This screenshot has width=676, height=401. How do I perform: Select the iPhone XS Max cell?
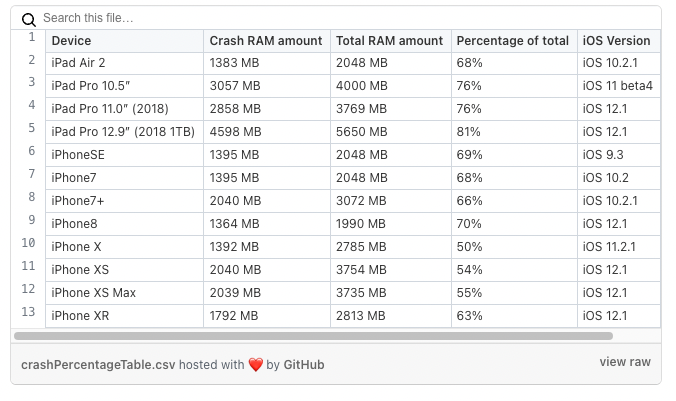[x=124, y=293]
